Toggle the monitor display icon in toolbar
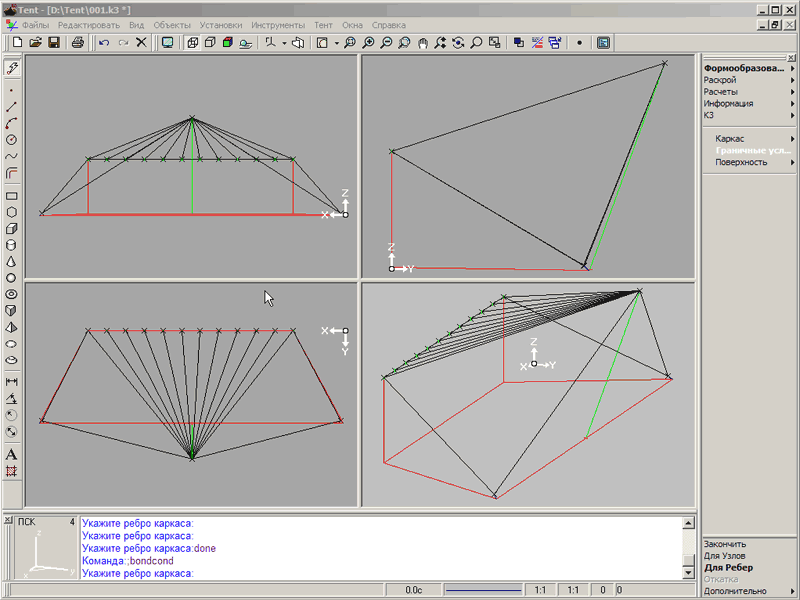The height and width of the screenshot is (600, 800). click(x=167, y=43)
